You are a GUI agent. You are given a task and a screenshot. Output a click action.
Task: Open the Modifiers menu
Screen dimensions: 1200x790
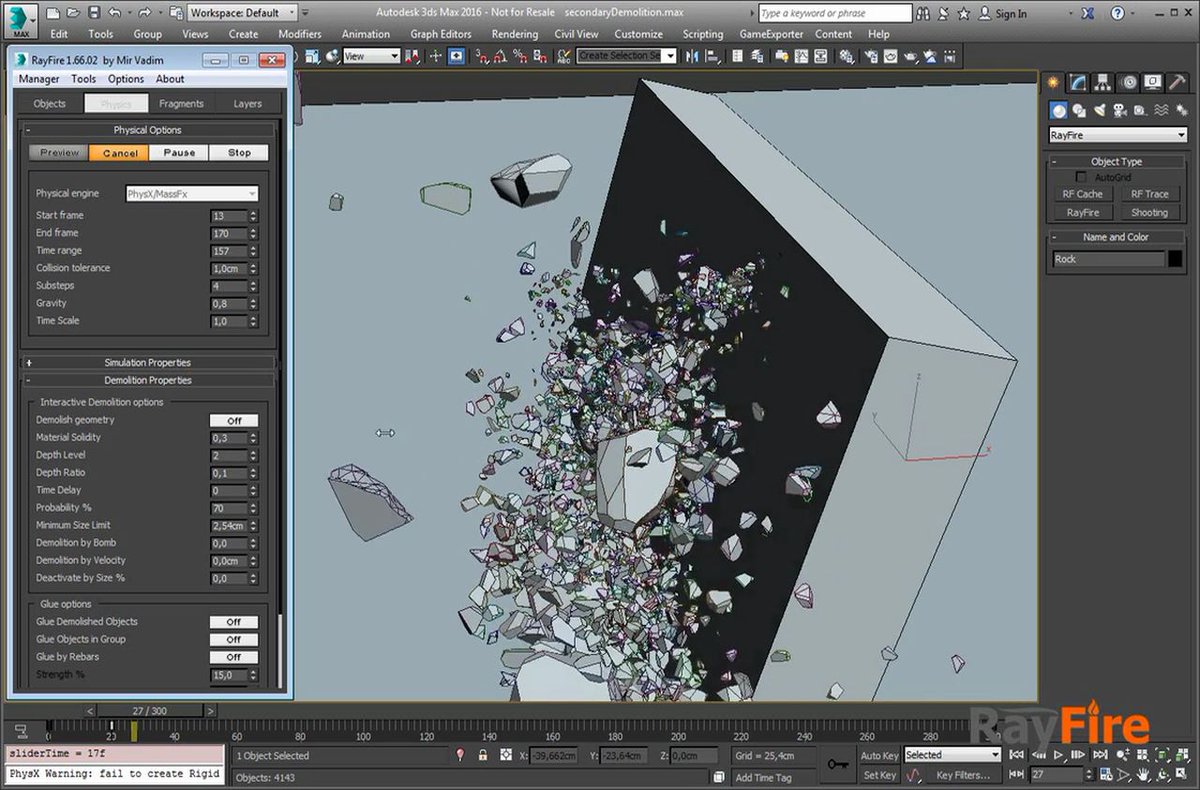click(x=300, y=34)
